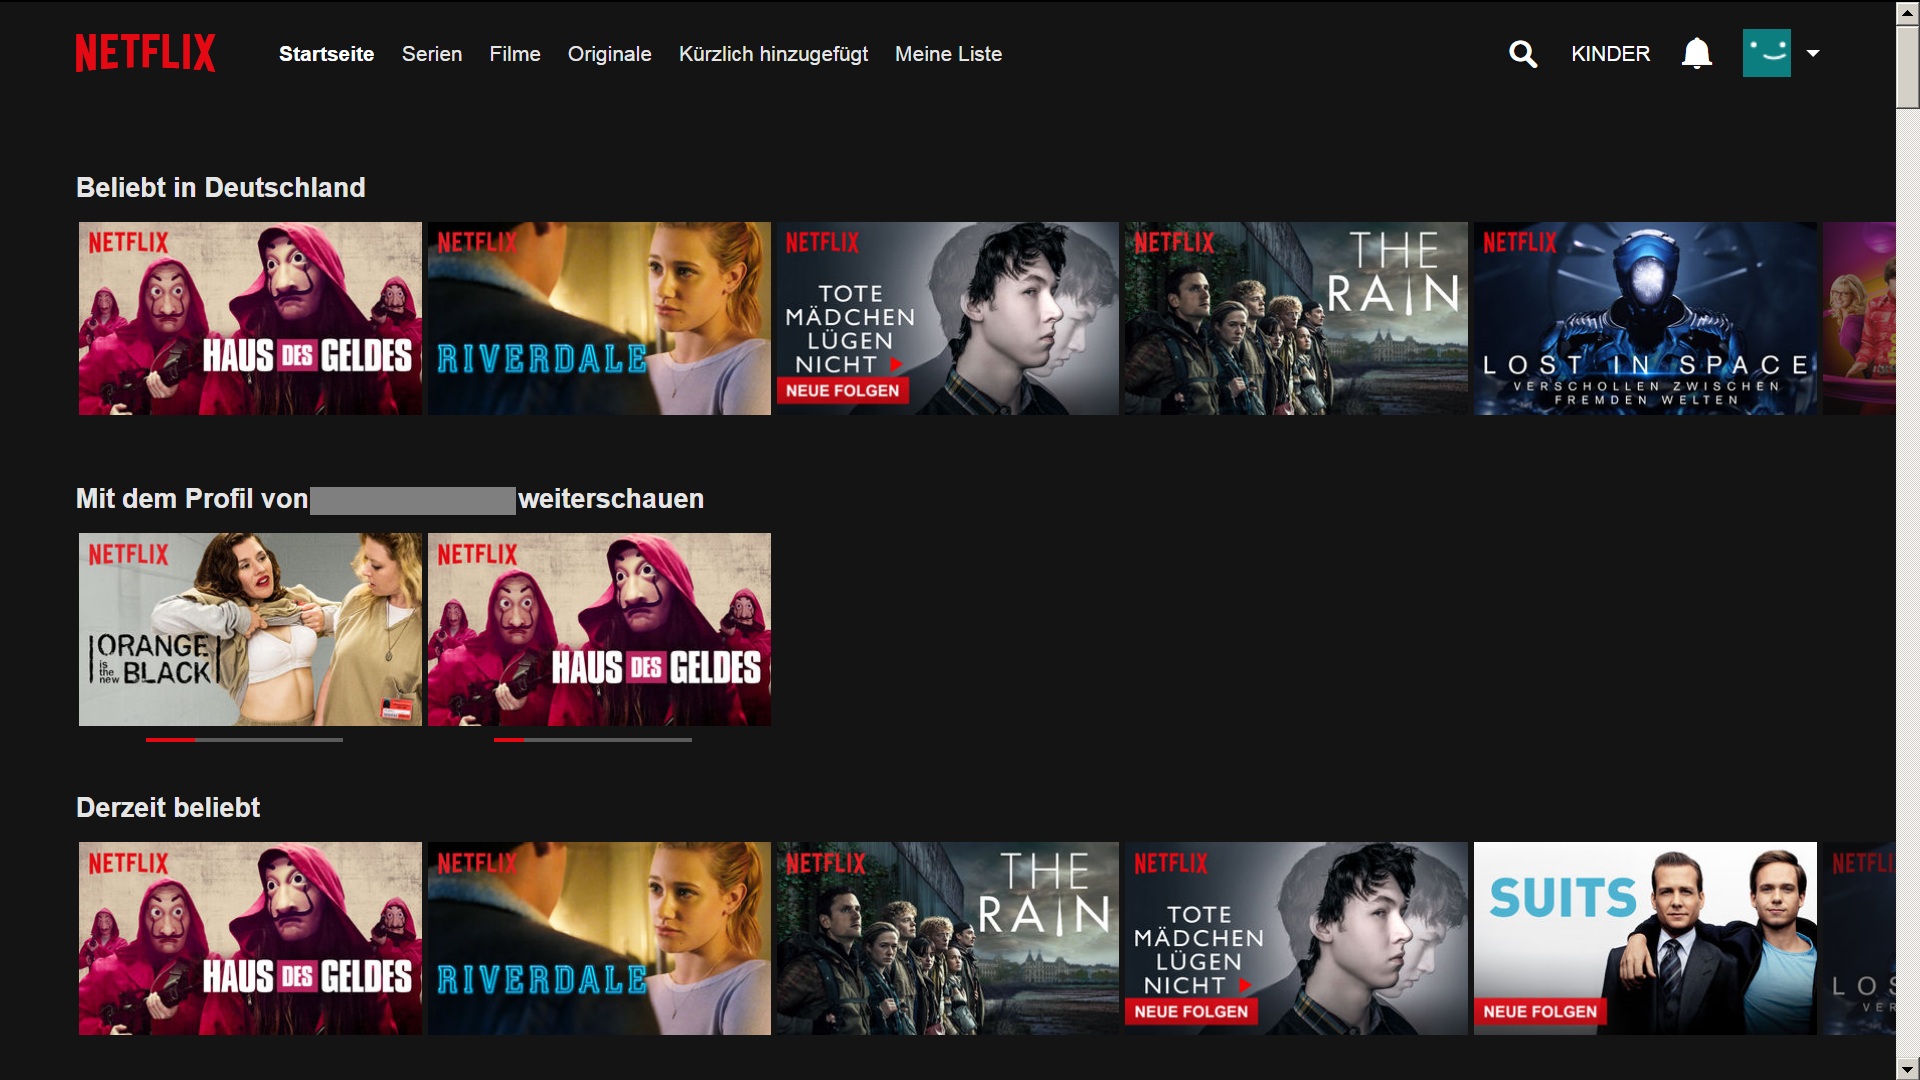Image resolution: width=1920 pixels, height=1080 pixels.
Task: Open the Serien menu
Action: tap(431, 54)
